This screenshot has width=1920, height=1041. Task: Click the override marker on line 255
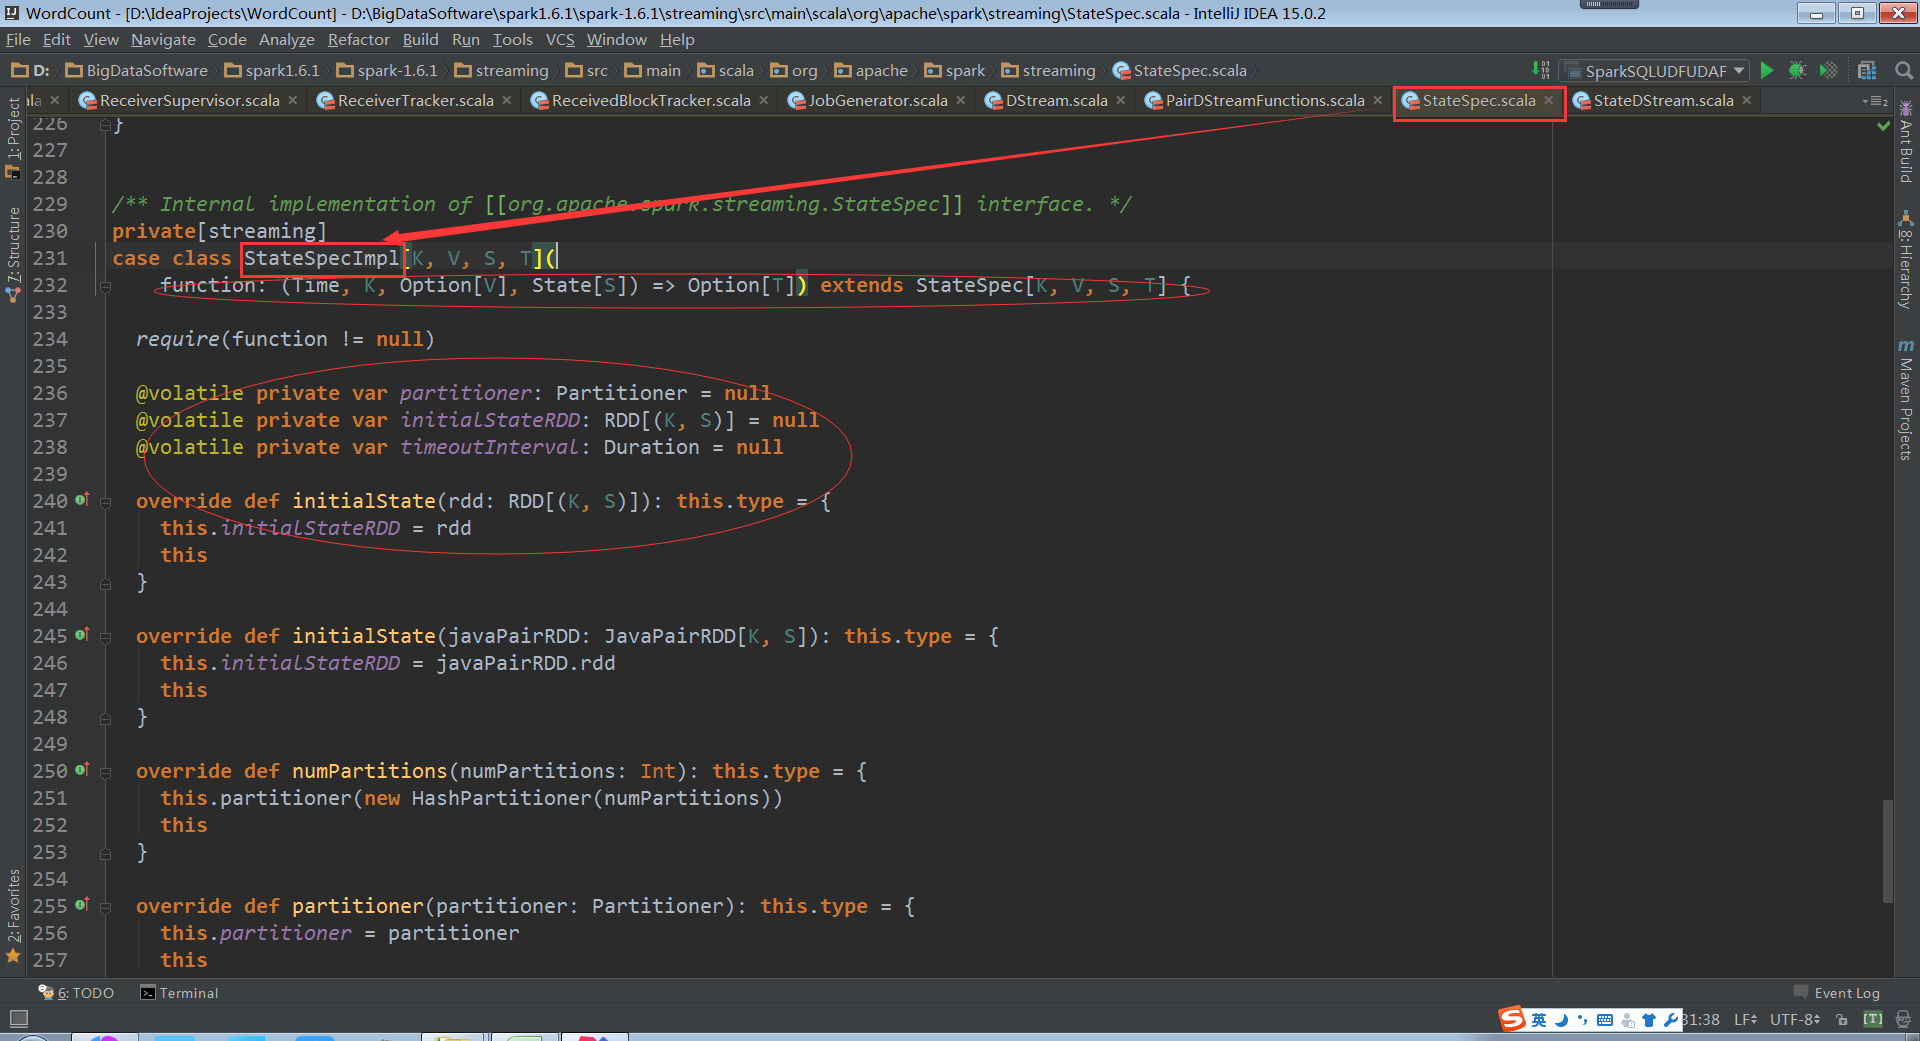[82, 904]
